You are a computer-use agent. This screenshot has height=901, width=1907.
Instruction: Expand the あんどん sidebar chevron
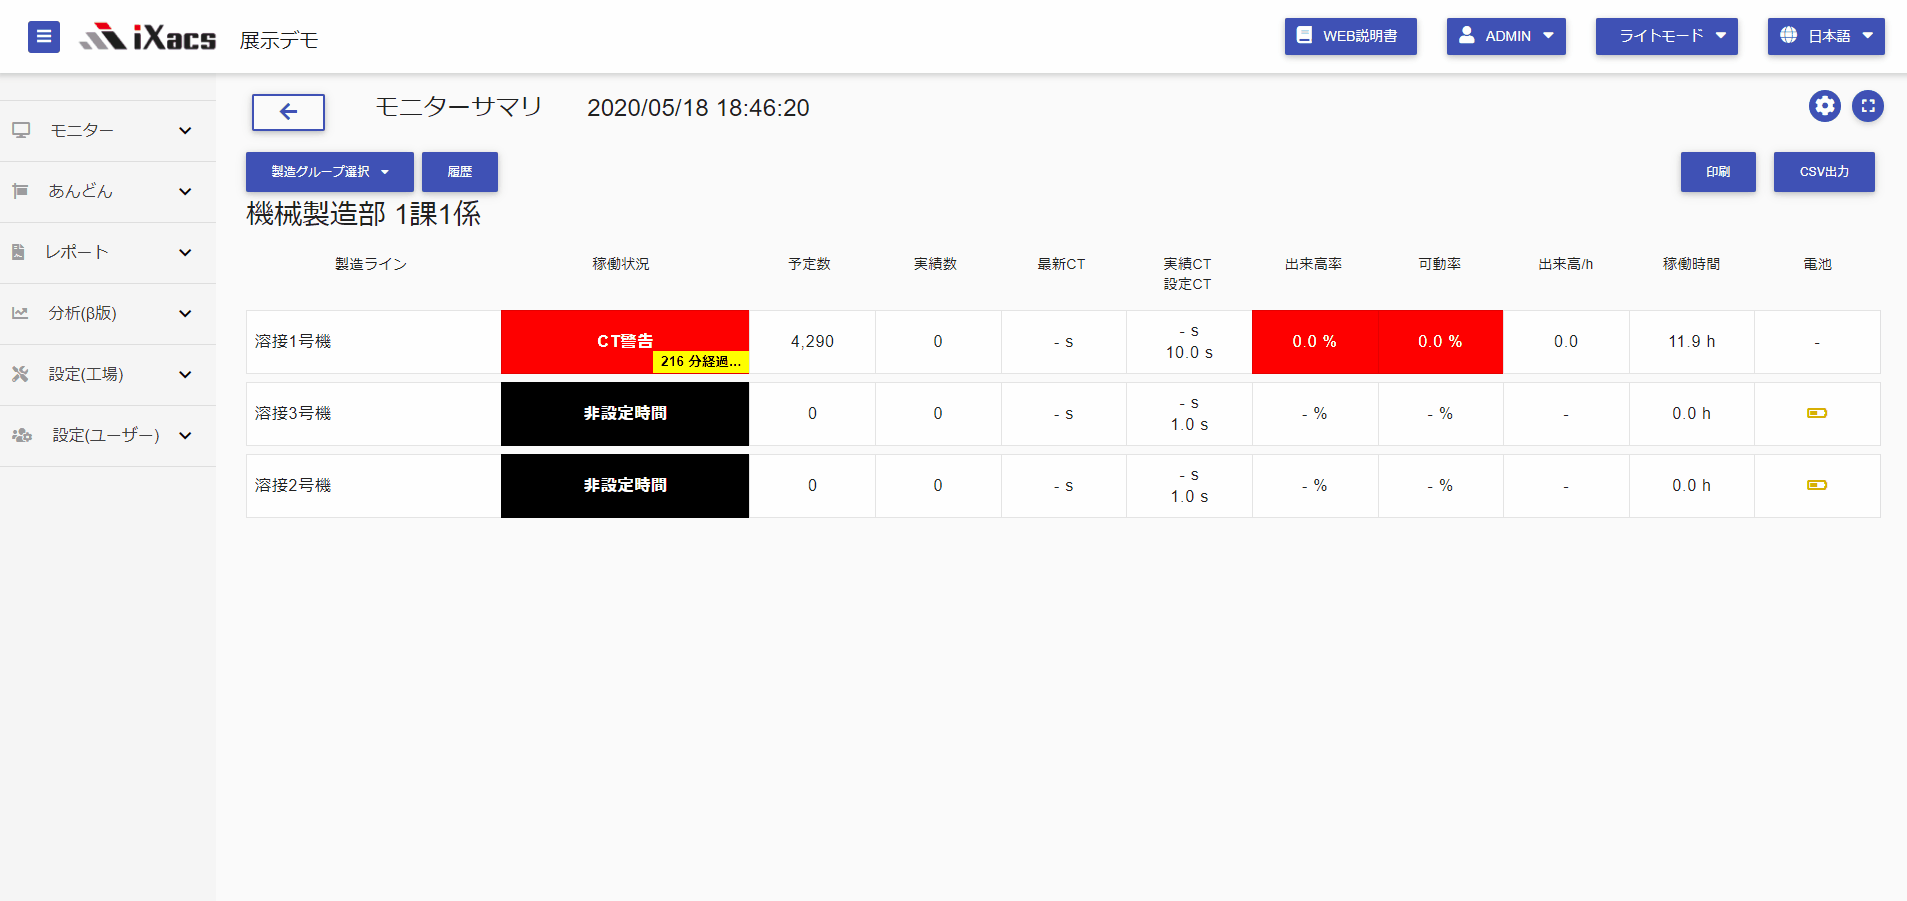pyautogui.click(x=185, y=192)
